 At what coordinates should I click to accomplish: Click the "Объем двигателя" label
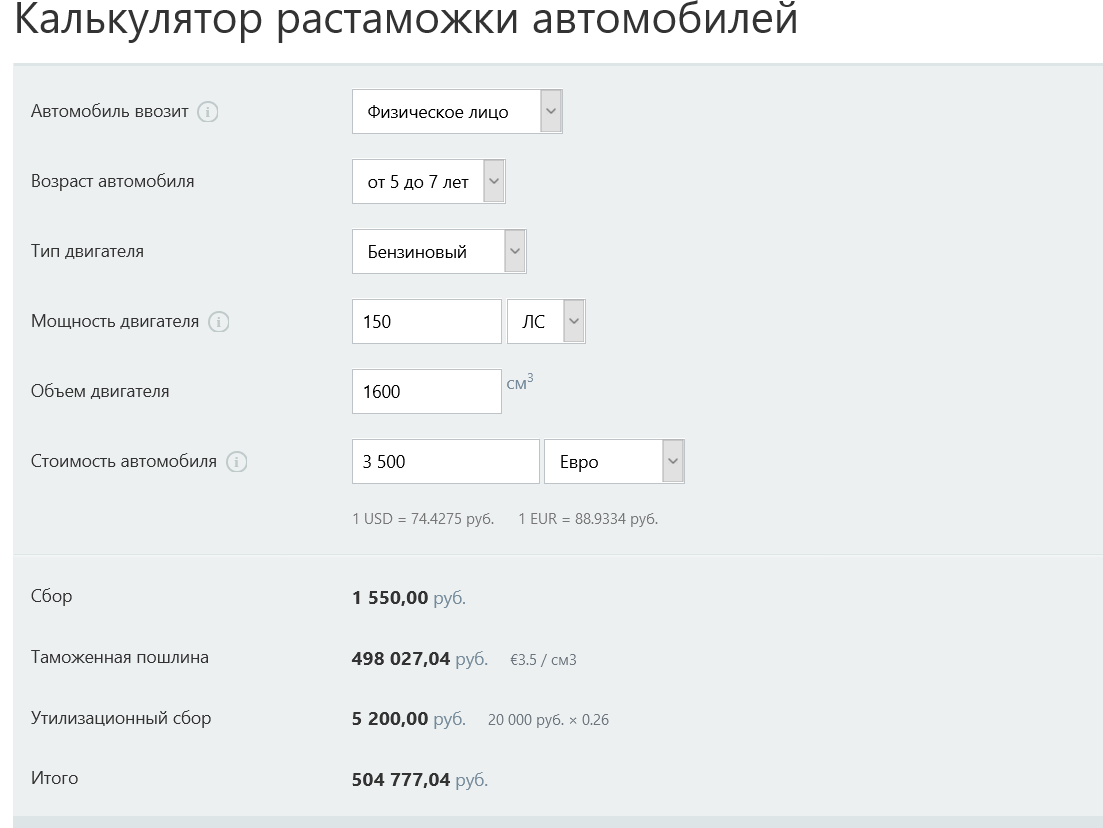click(100, 391)
